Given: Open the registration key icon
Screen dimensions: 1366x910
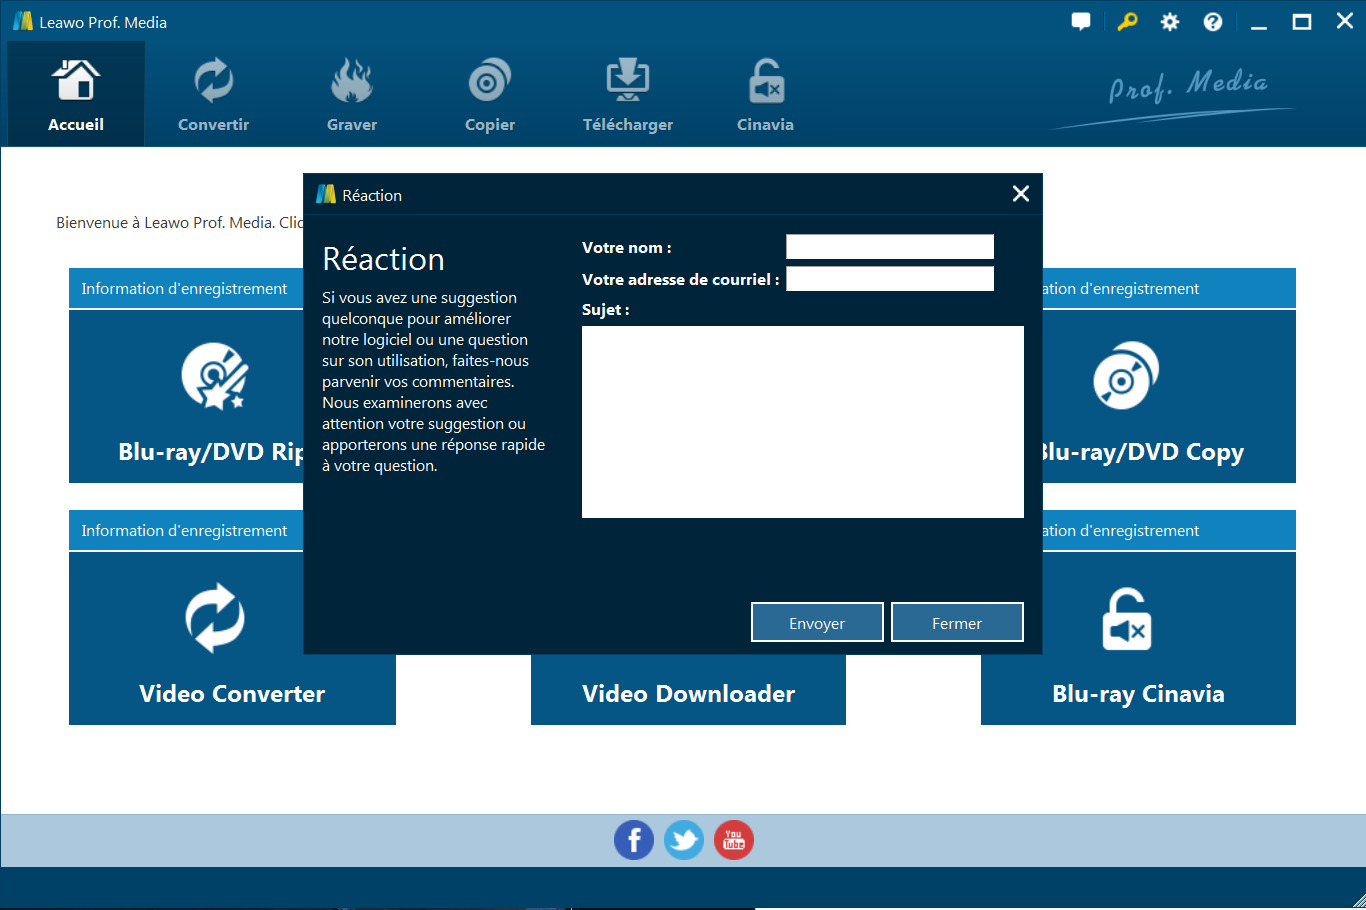Looking at the screenshot, I should click(x=1127, y=22).
